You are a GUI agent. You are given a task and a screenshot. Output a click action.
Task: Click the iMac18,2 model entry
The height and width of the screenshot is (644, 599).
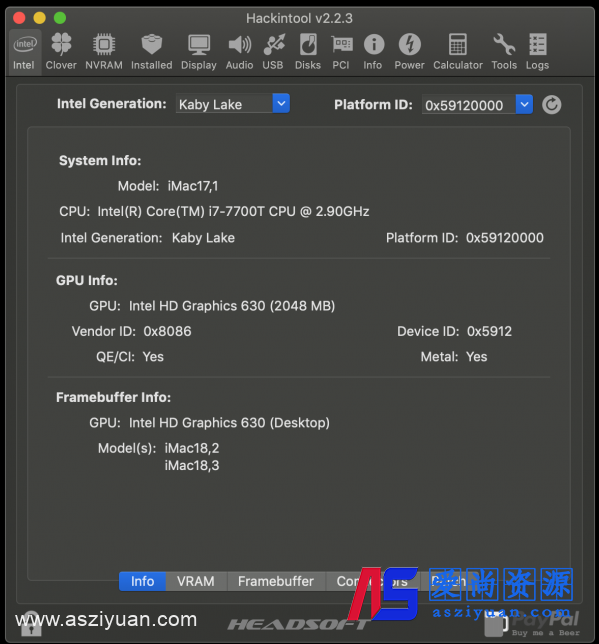click(x=192, y=448)
